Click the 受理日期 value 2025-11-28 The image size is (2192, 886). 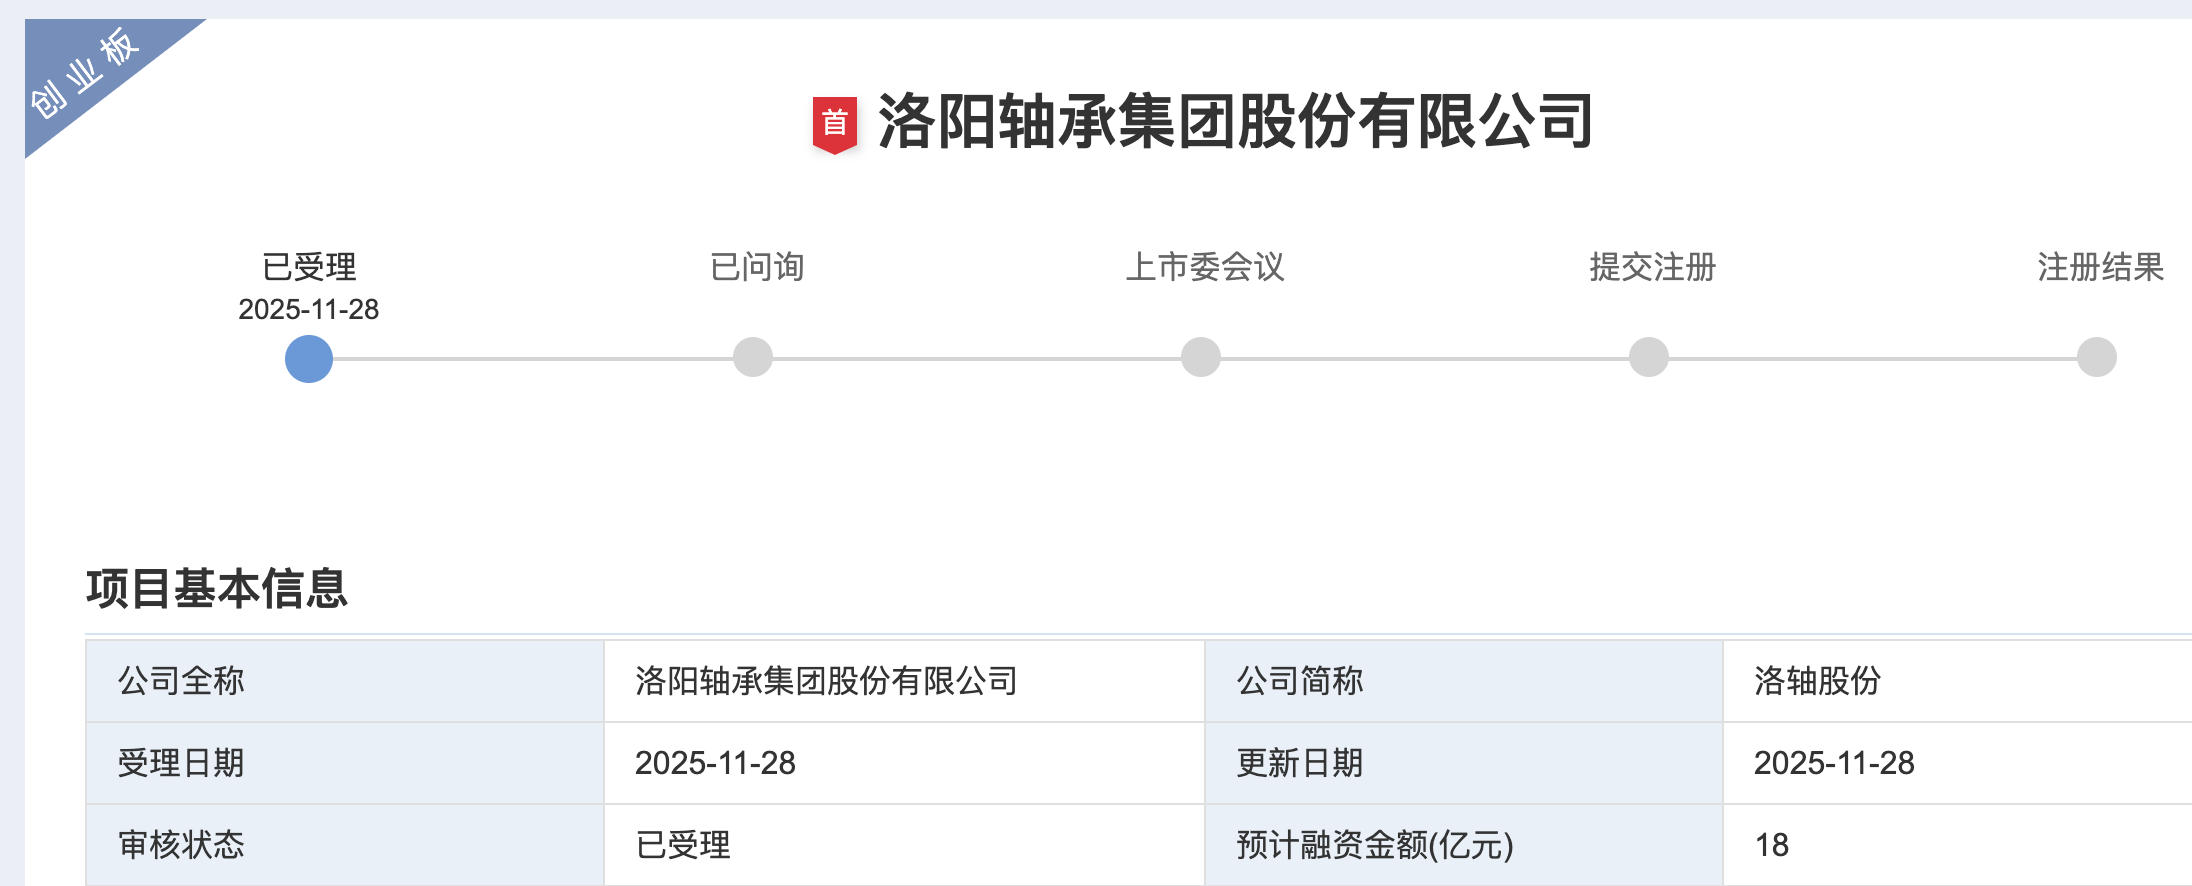[x=715, y=763]
